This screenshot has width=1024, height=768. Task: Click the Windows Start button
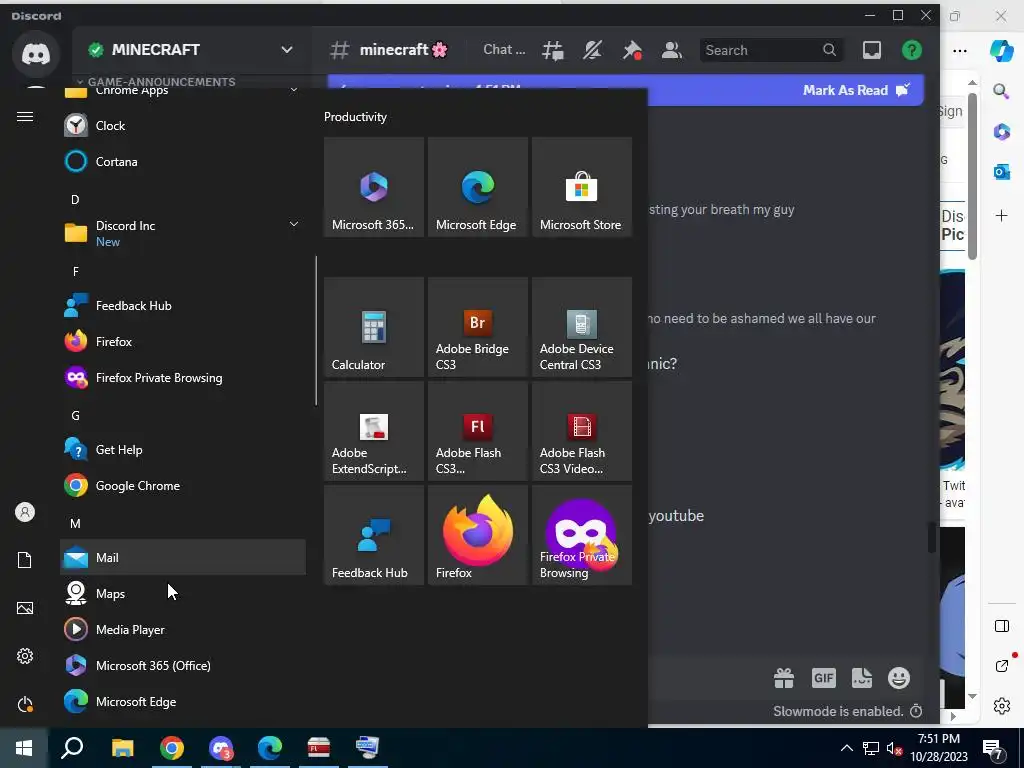coord(24,747)
